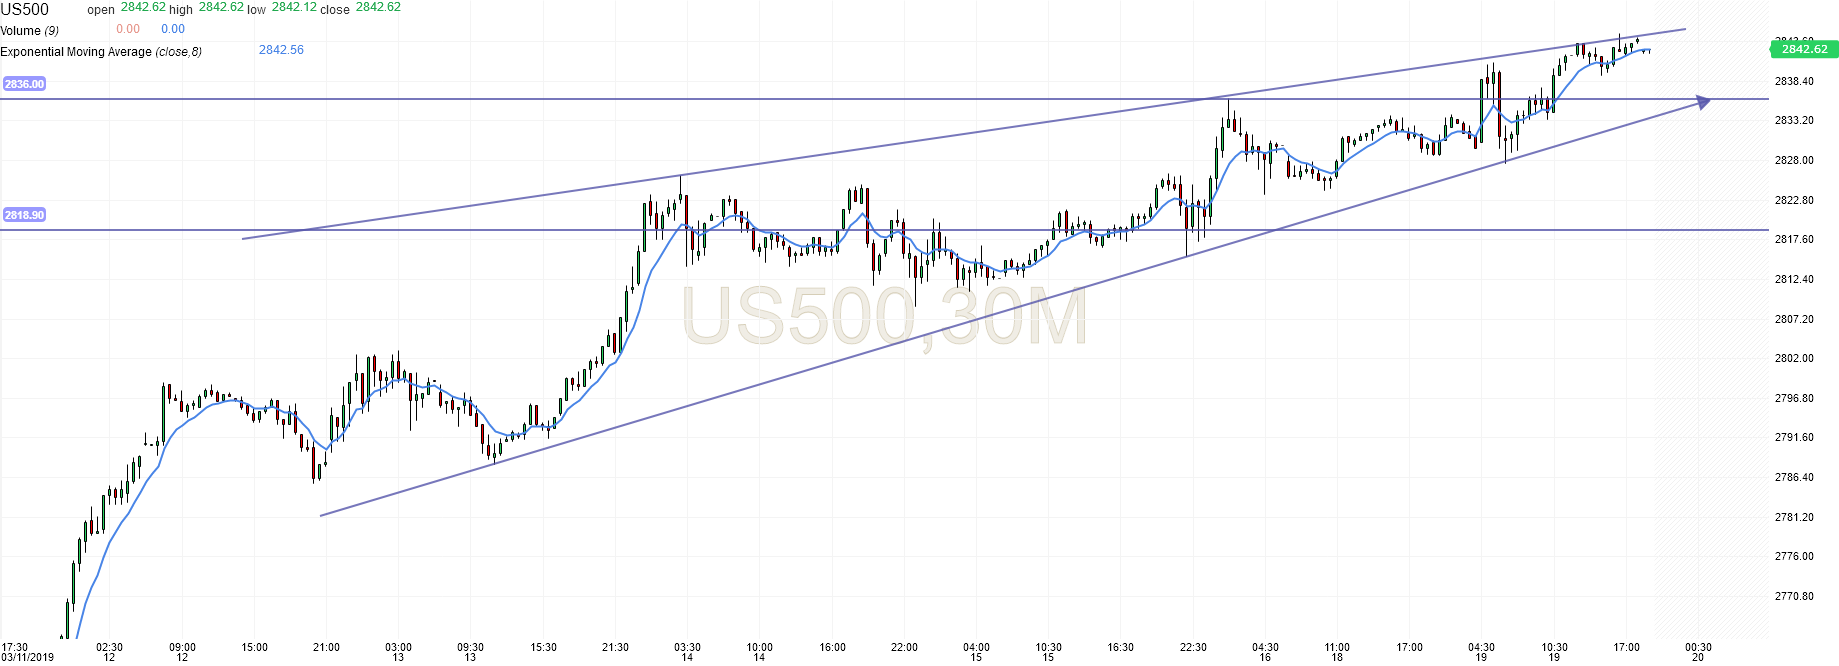The height and width of the screenshot is (666, 1839).
Task: Select the 16:00 time axis marker
Action: [x=832, y=647]
